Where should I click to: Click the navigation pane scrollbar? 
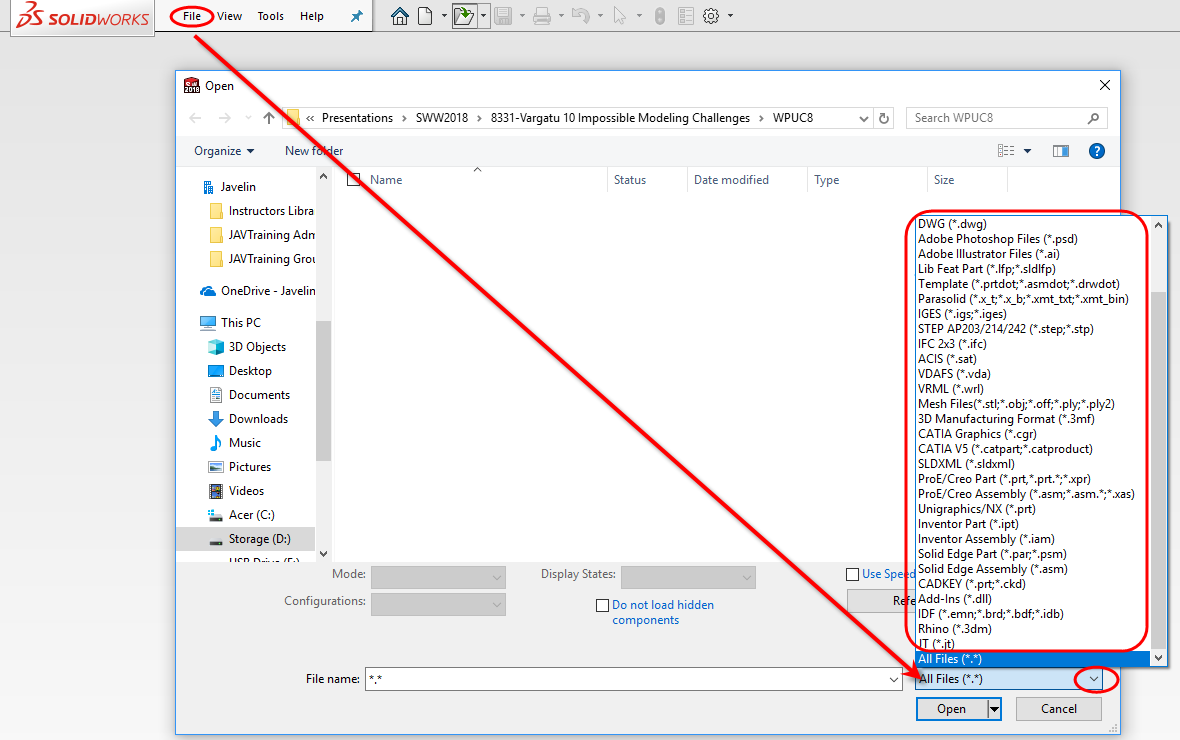click(324, 391)
